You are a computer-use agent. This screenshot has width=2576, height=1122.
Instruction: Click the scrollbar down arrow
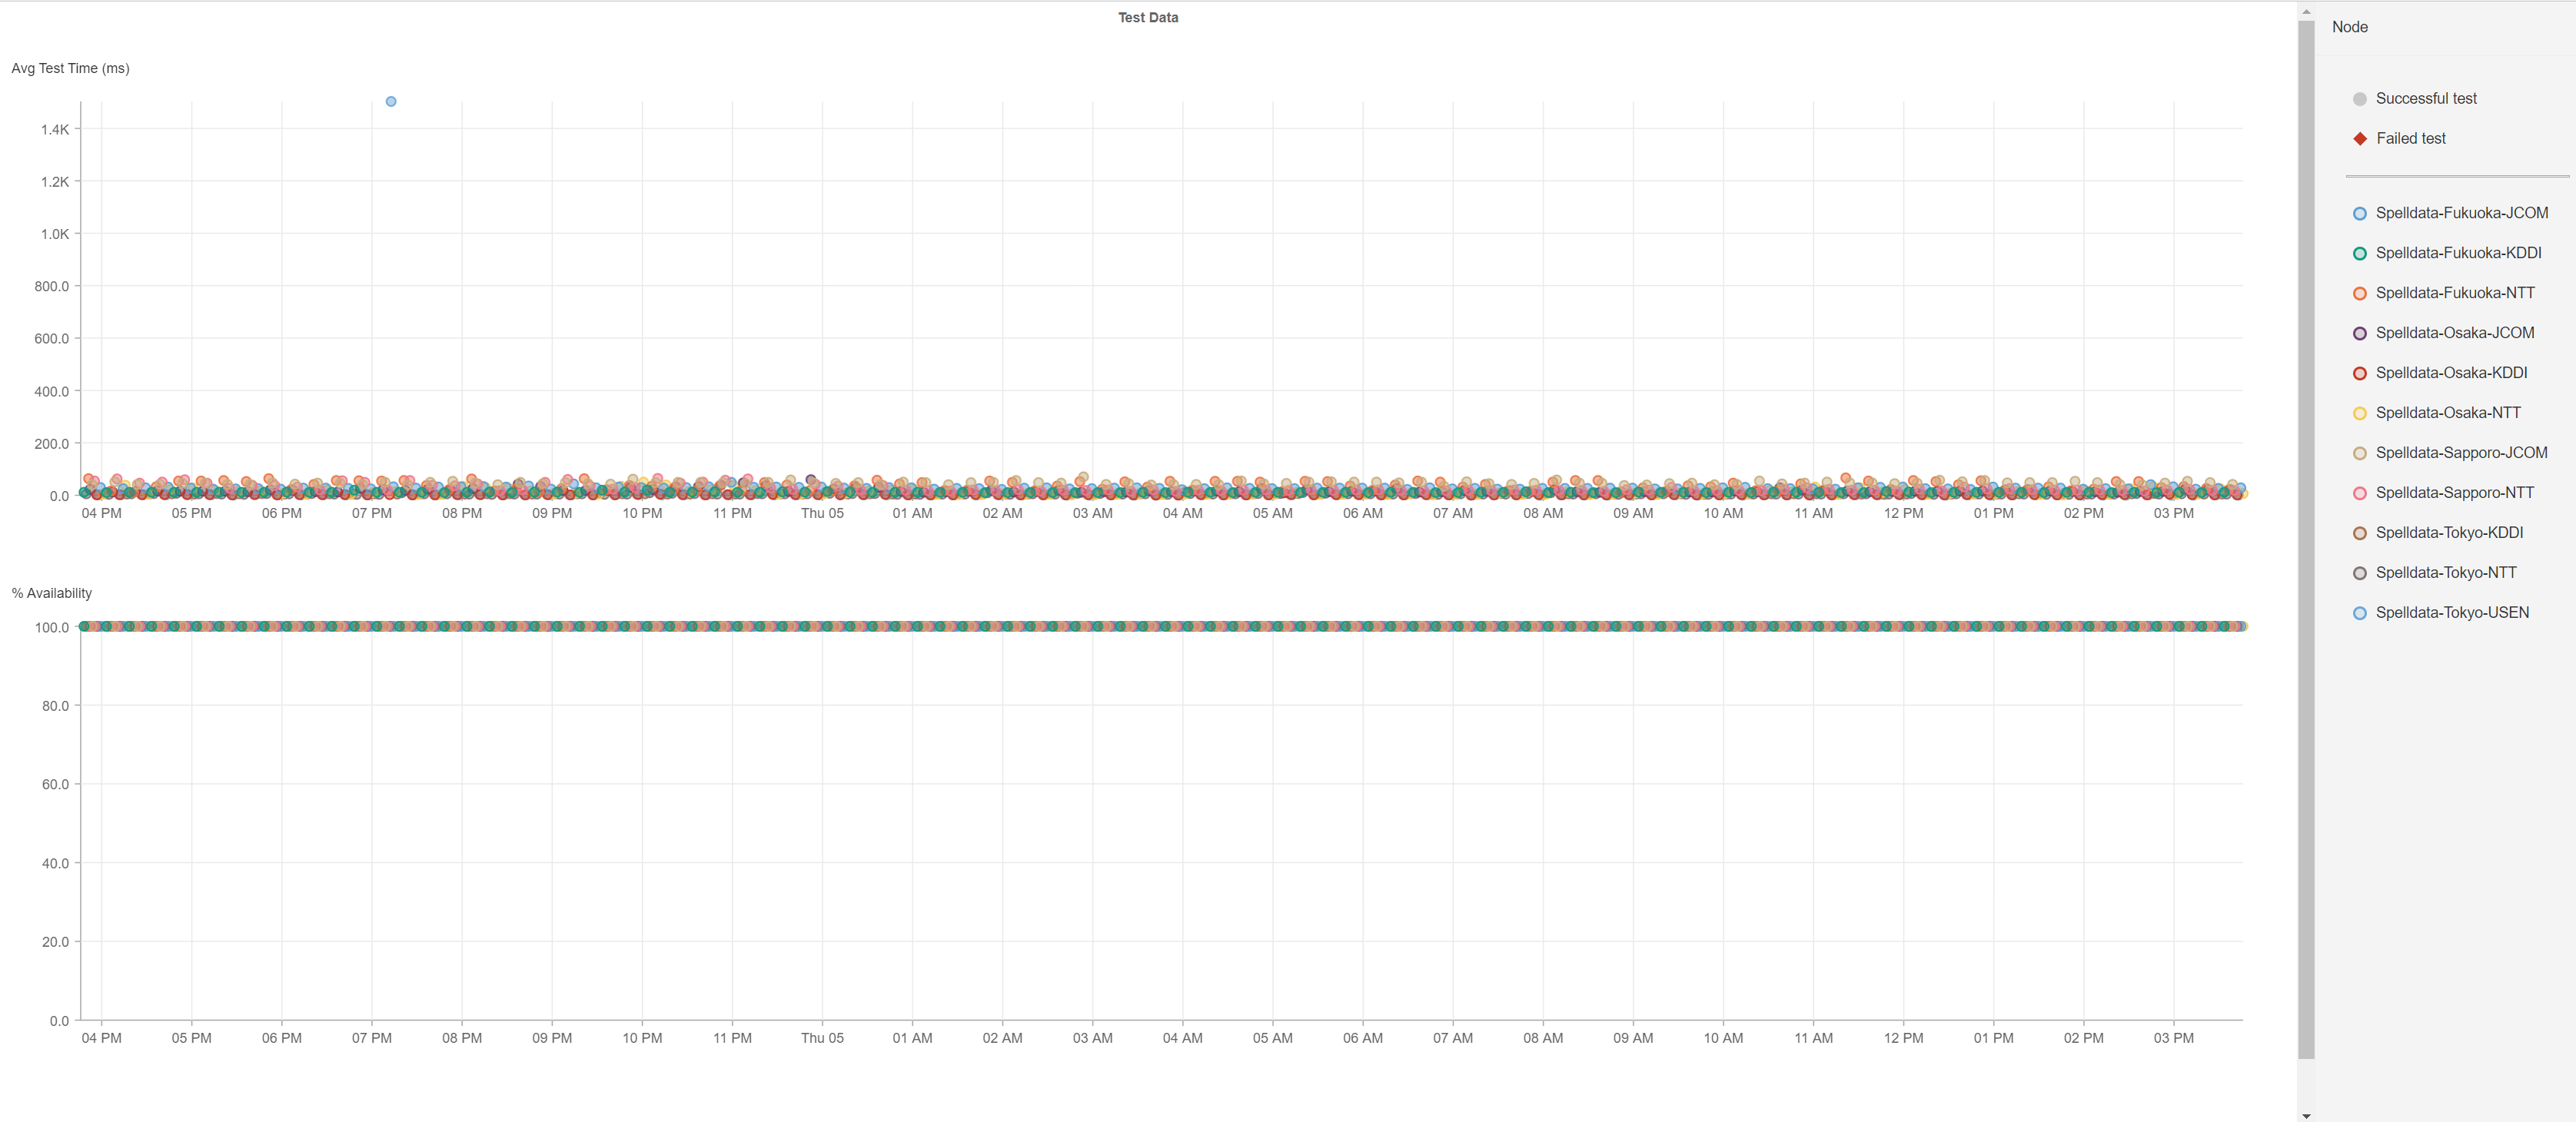click(x=2306, y=1115)
